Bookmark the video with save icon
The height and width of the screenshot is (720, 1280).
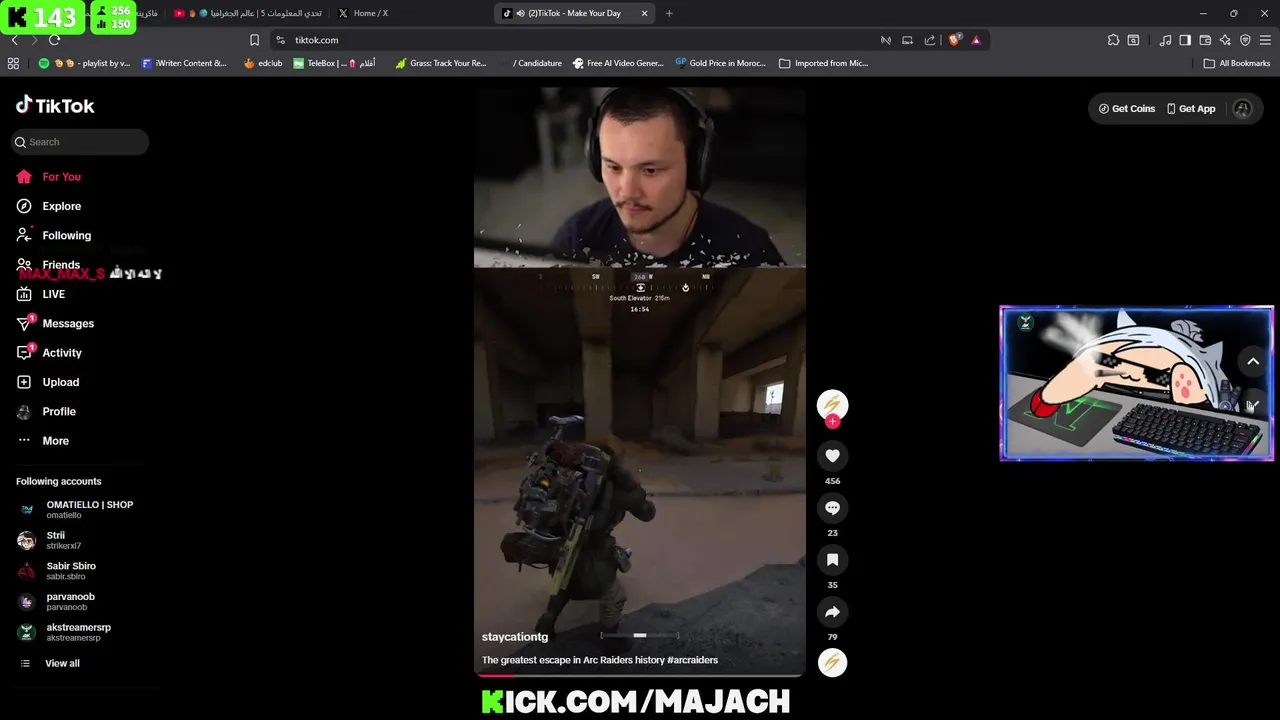[832, 560]
